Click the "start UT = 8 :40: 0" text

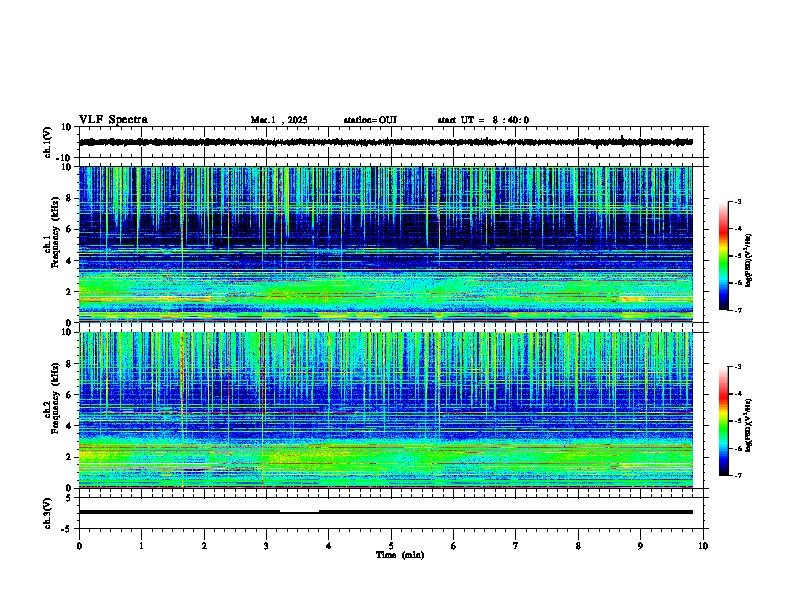(x=483, y=120)
